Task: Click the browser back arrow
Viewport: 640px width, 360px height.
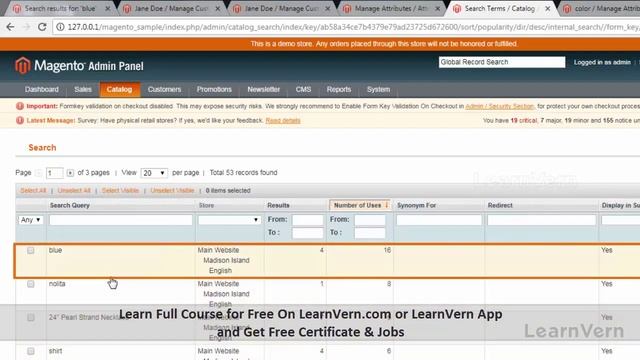Action: 10,27
